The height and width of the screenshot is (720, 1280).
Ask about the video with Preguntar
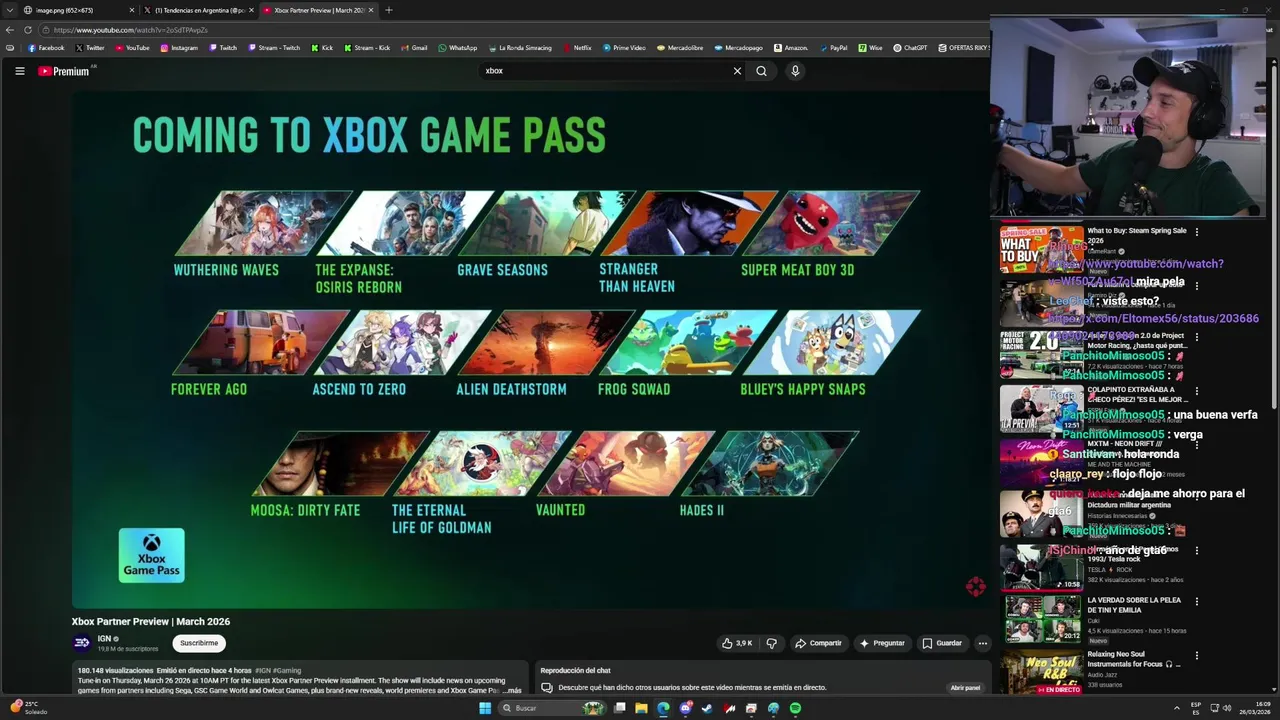point(881,643)
